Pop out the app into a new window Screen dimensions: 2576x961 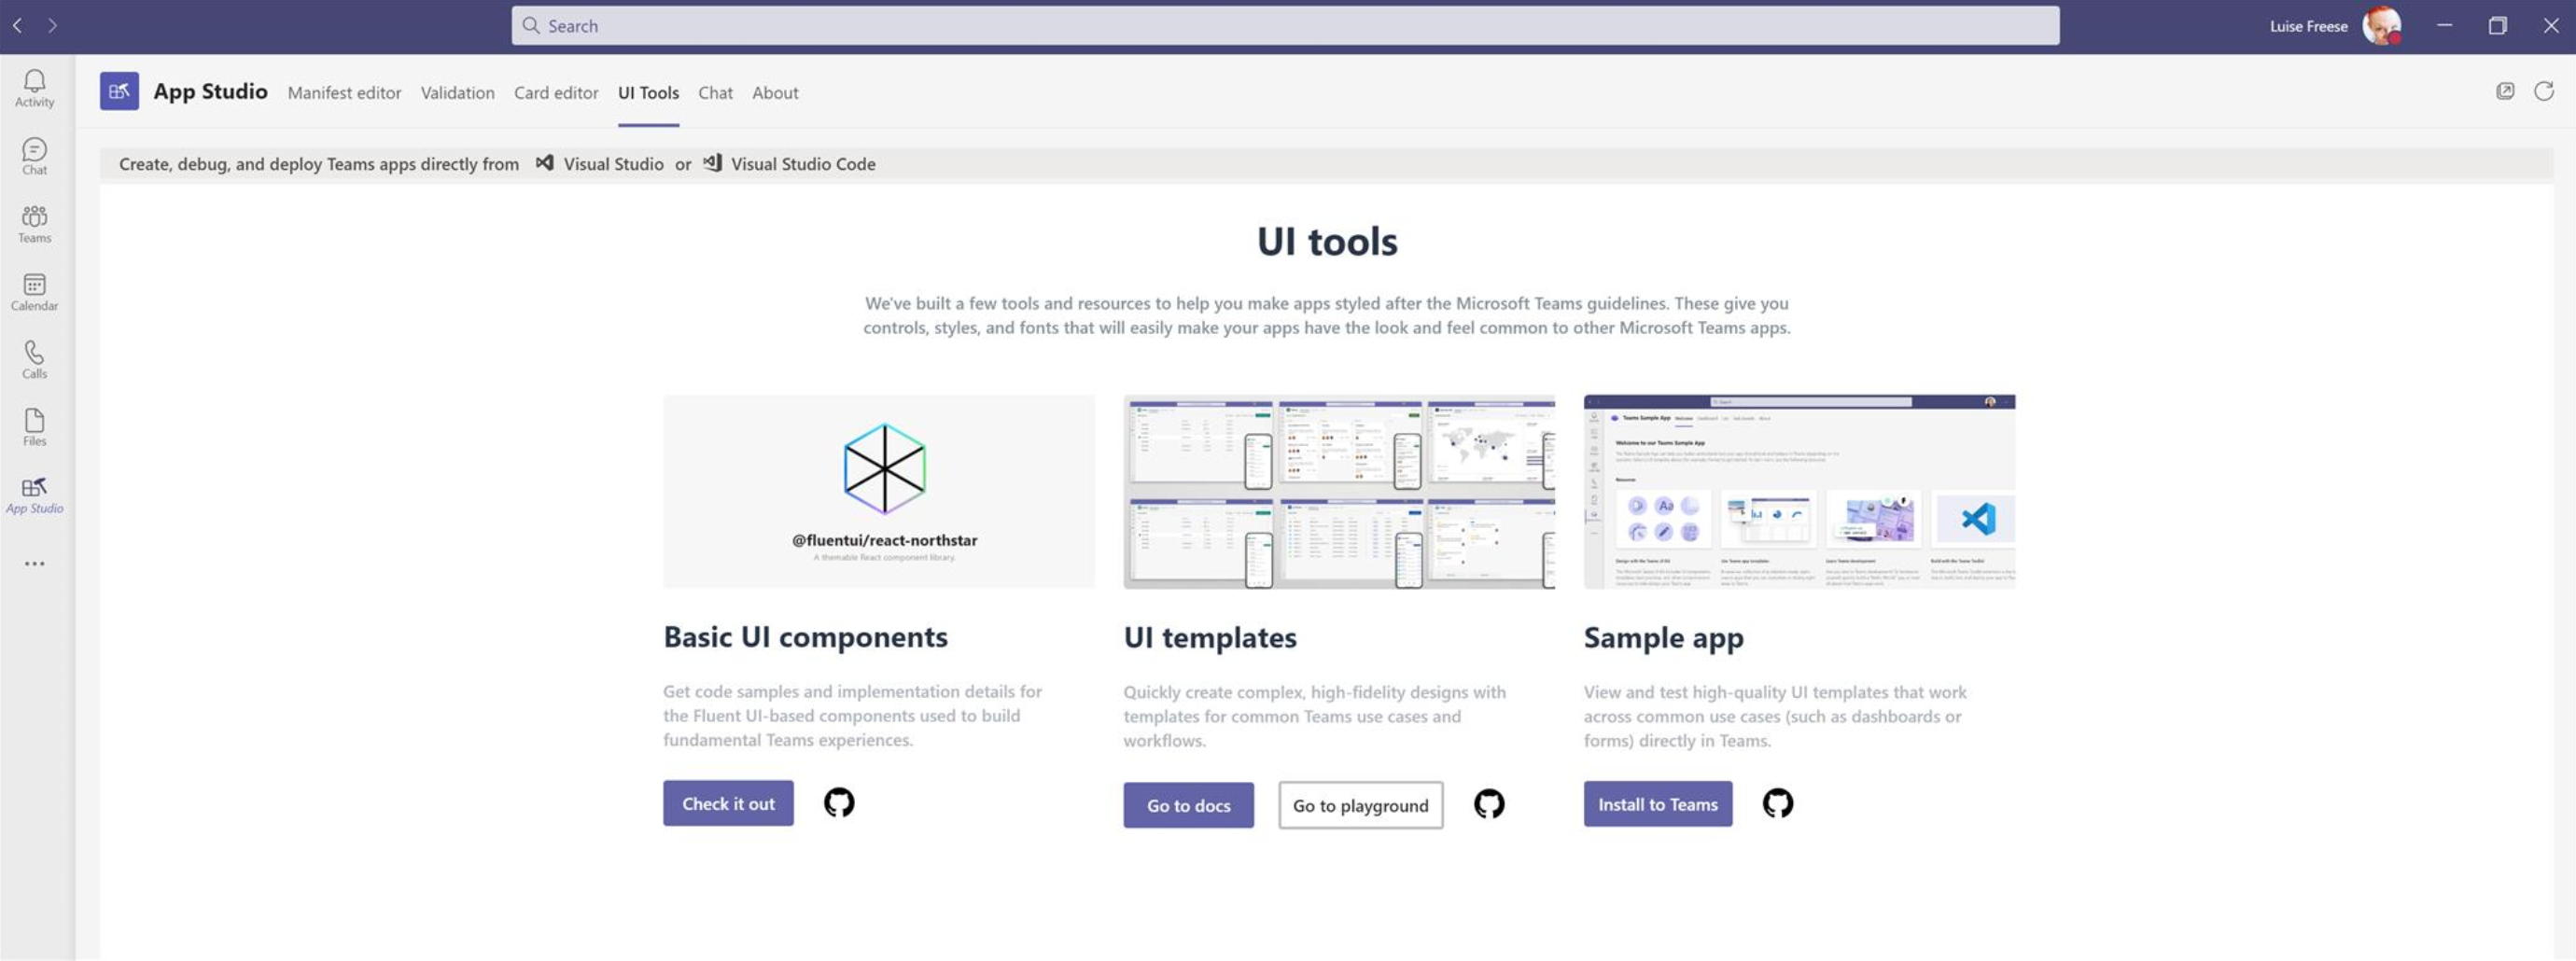2506,91
